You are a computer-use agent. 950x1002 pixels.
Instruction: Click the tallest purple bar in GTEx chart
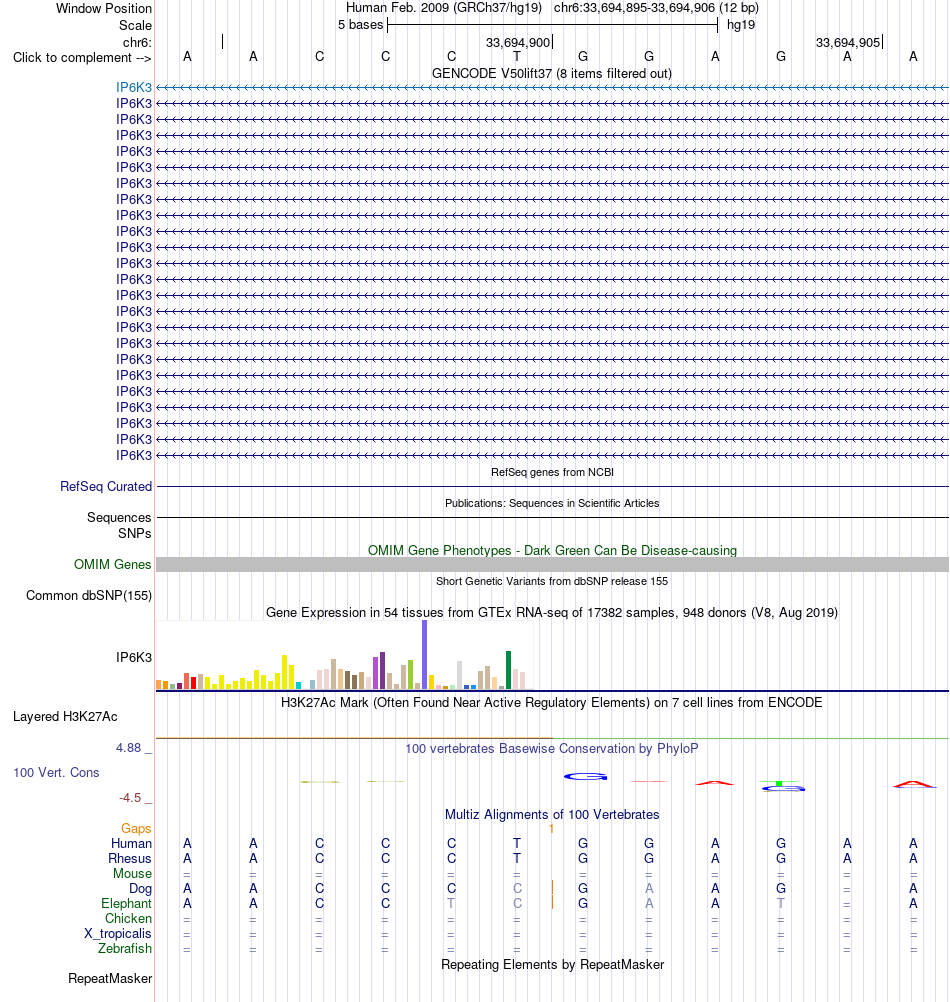click(x=424, y=654)
